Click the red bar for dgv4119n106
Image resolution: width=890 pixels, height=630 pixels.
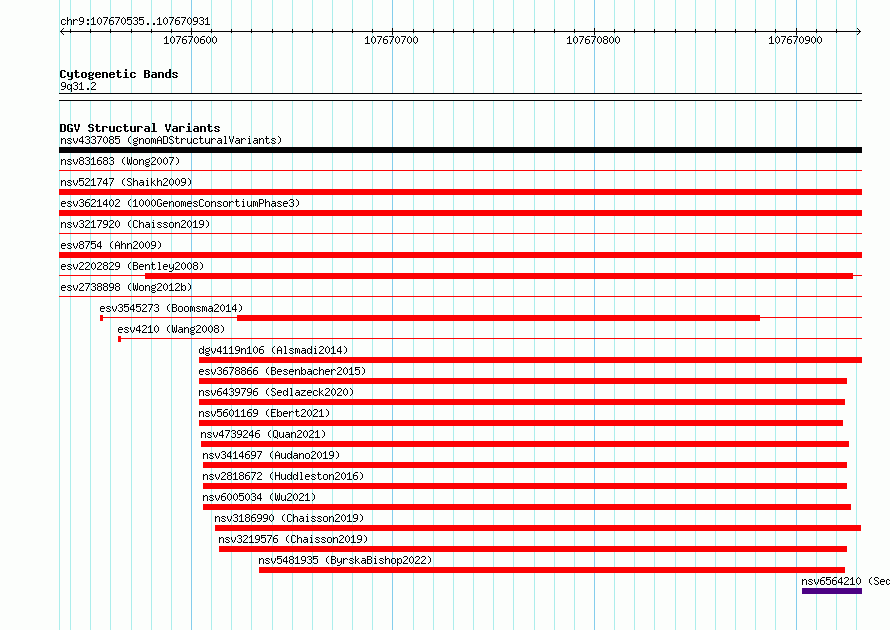click(x=530, y=360)
